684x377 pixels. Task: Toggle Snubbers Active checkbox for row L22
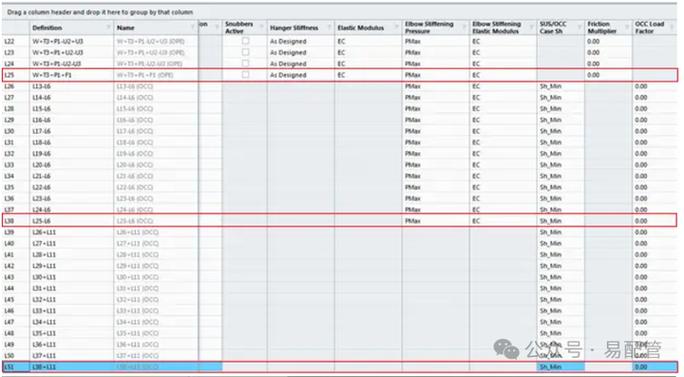point(246,41)
